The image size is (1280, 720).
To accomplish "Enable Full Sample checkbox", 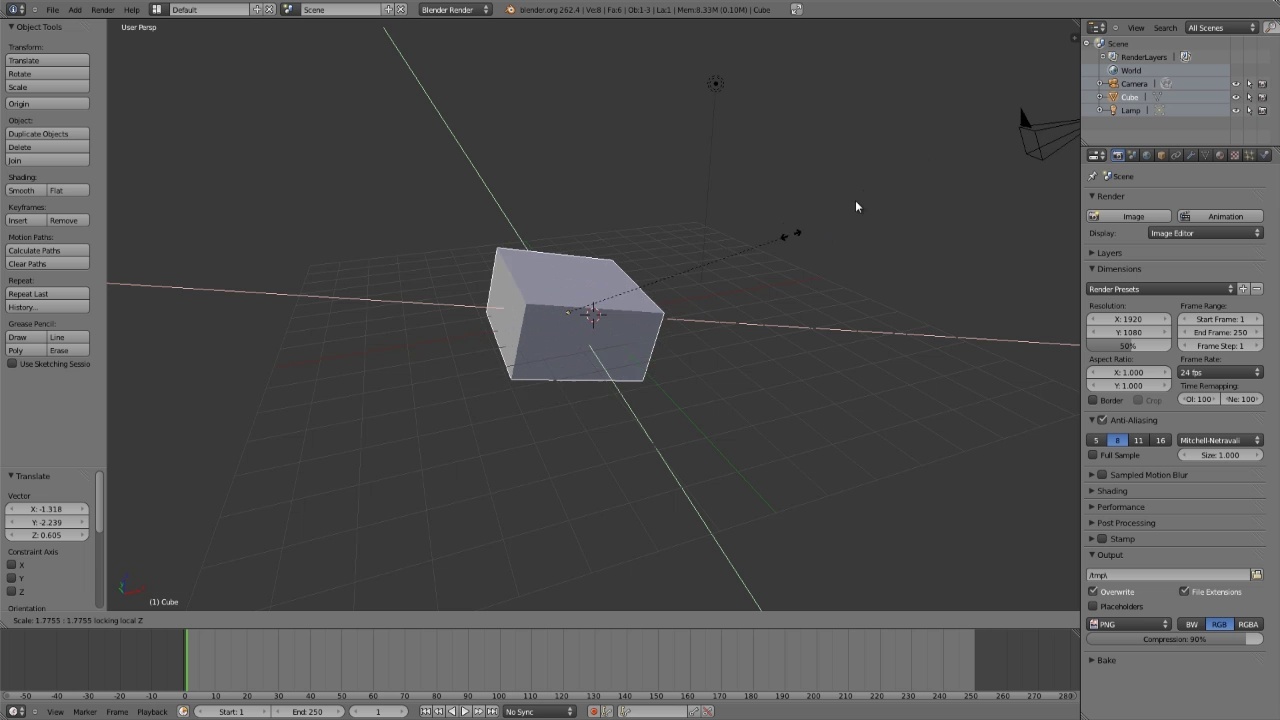I will tap(1093, 455).
